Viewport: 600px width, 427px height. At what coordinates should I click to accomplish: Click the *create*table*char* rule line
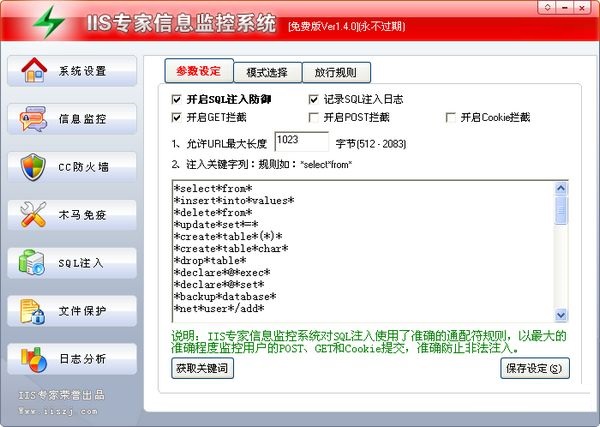click(x=231, y=249)
